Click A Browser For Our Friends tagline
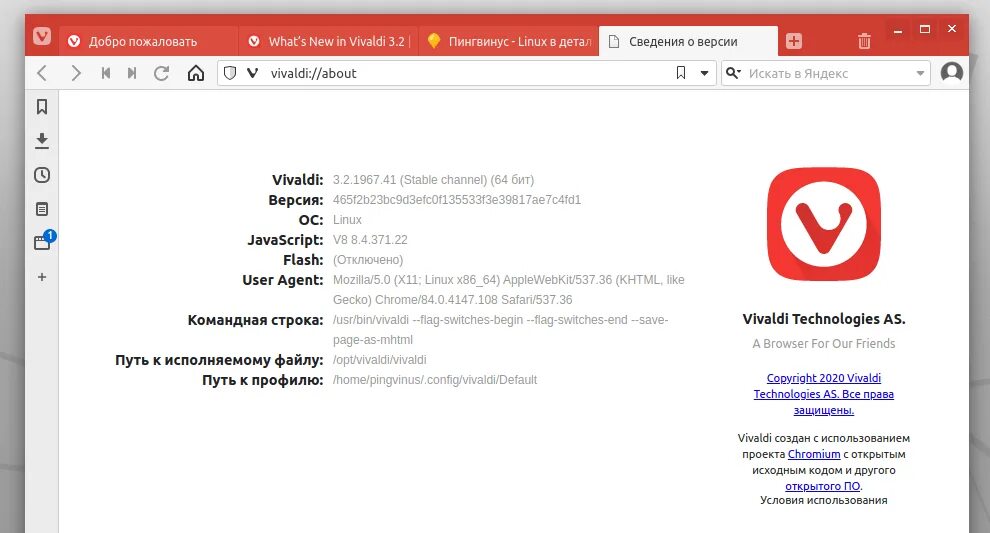990x533 pixels. click(823, 344)
